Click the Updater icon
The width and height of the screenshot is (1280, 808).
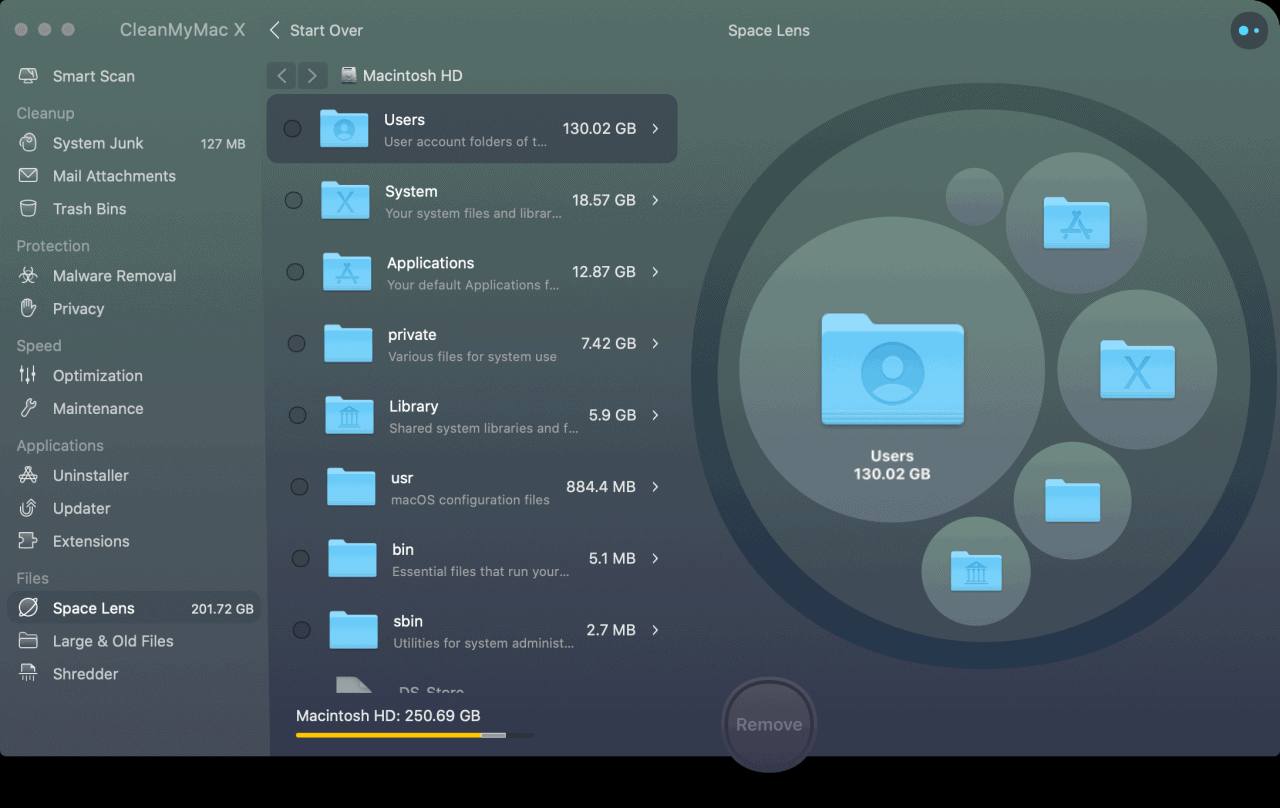[x=28, y=509]
